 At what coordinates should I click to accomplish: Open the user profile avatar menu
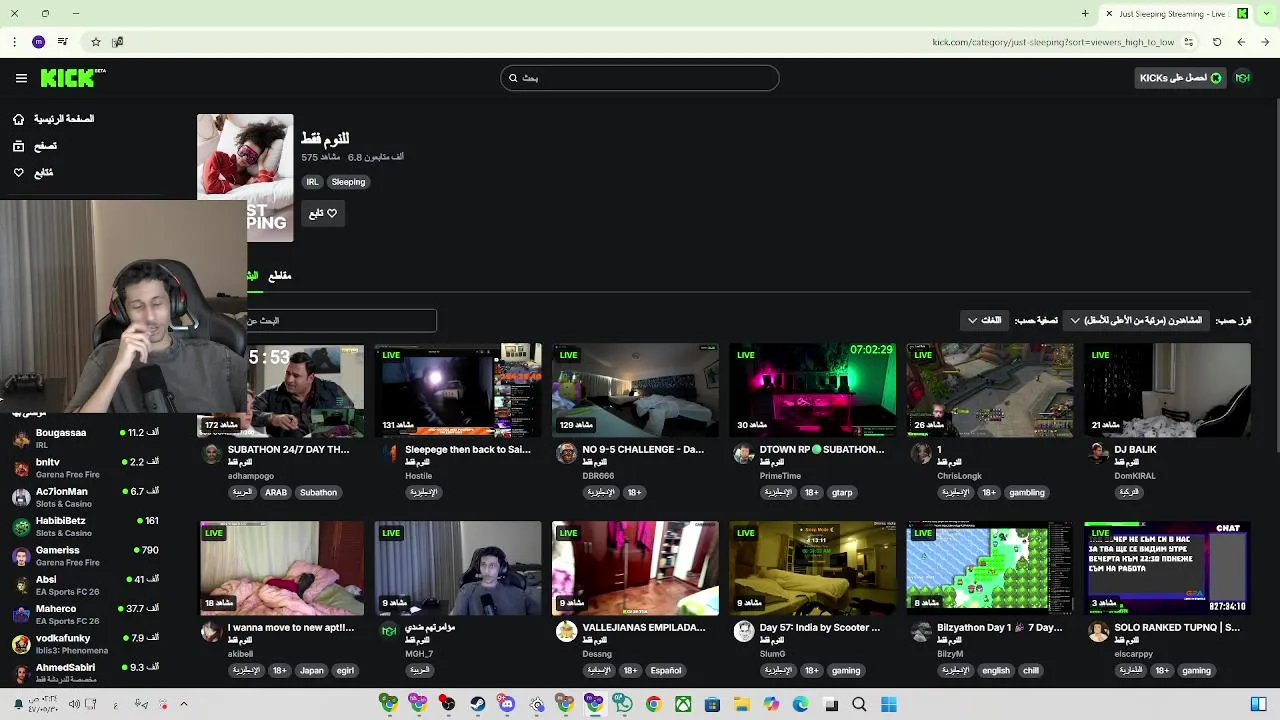click(x=1243, y=78)
